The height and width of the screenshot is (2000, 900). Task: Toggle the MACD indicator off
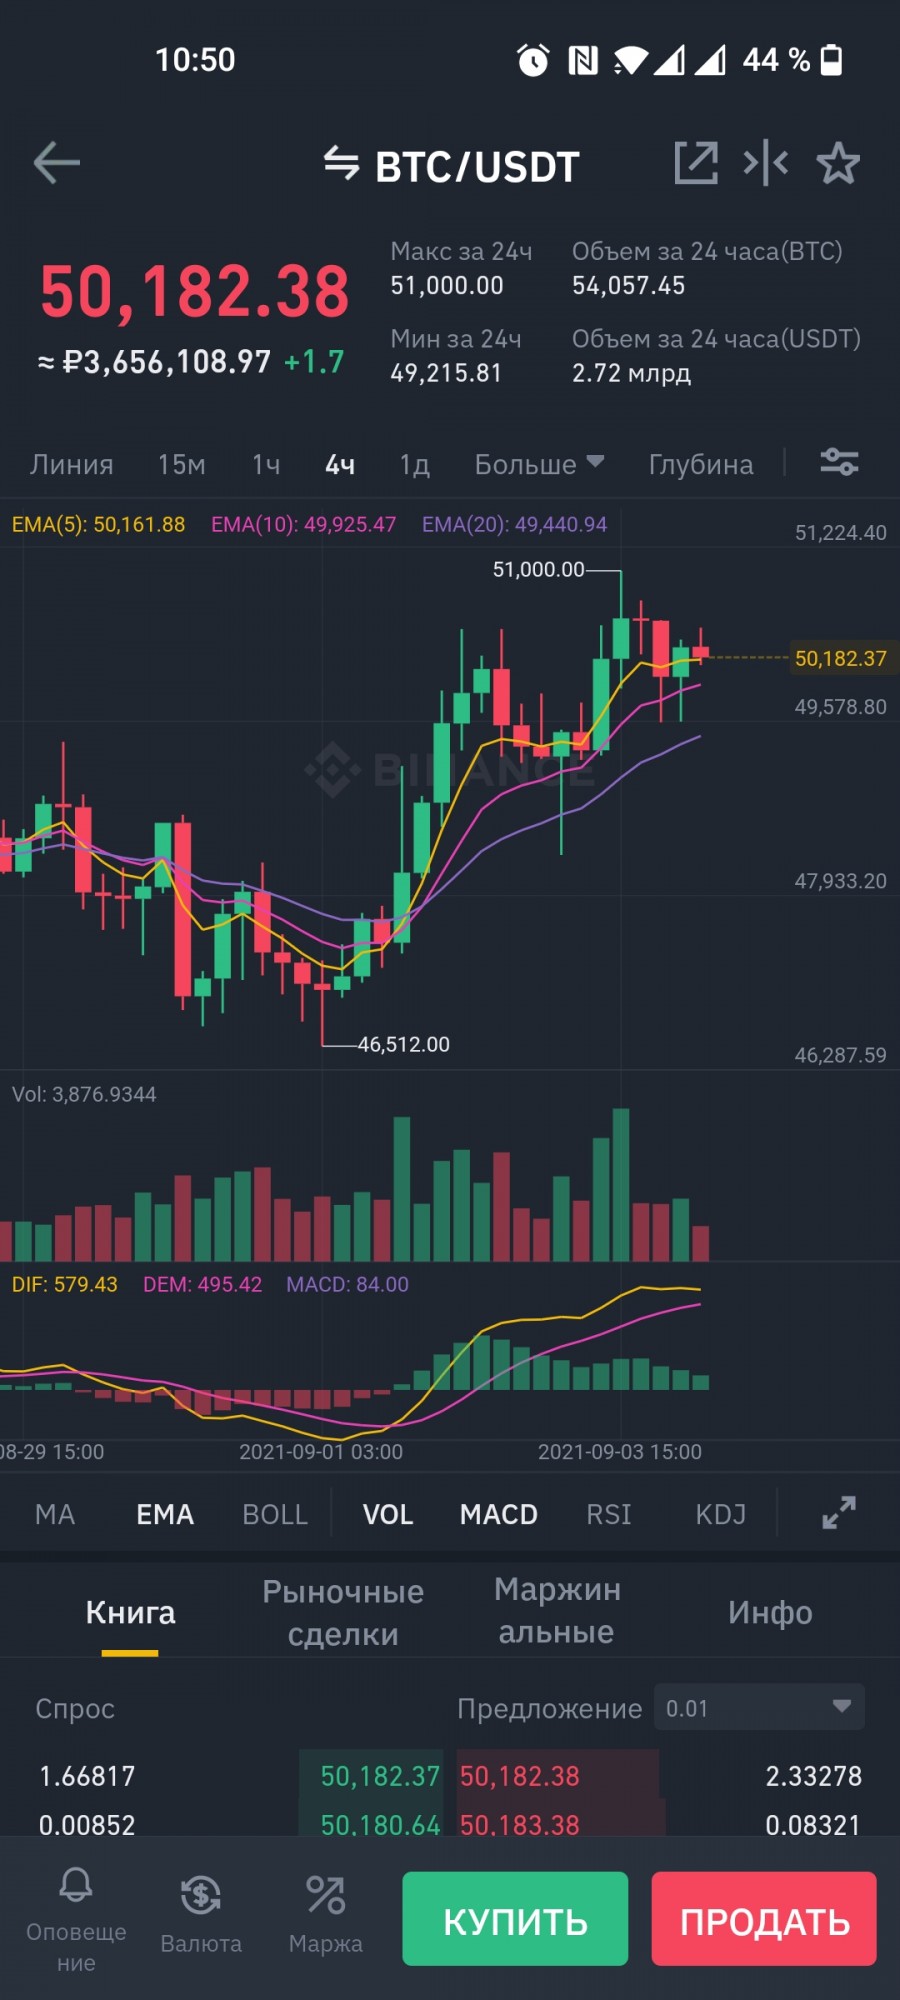[498, 1514]
